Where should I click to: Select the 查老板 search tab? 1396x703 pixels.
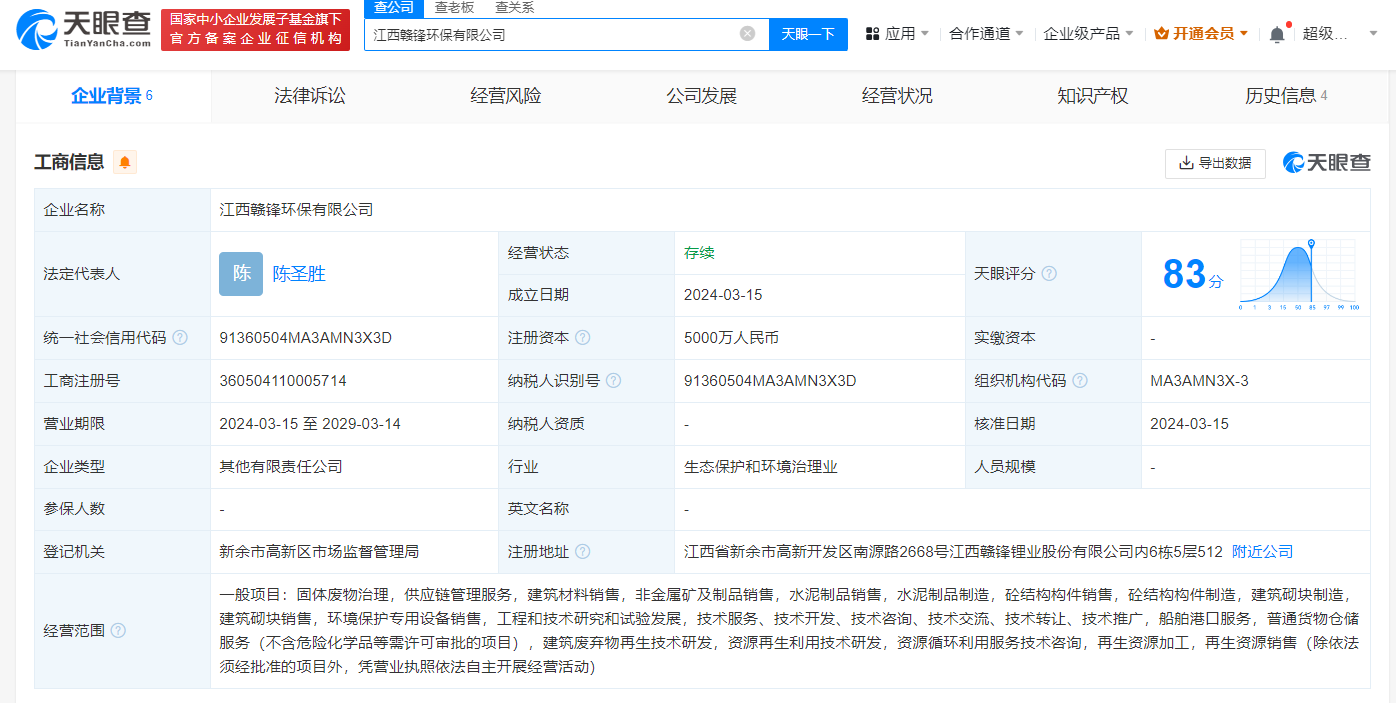(x=454, y=8)
